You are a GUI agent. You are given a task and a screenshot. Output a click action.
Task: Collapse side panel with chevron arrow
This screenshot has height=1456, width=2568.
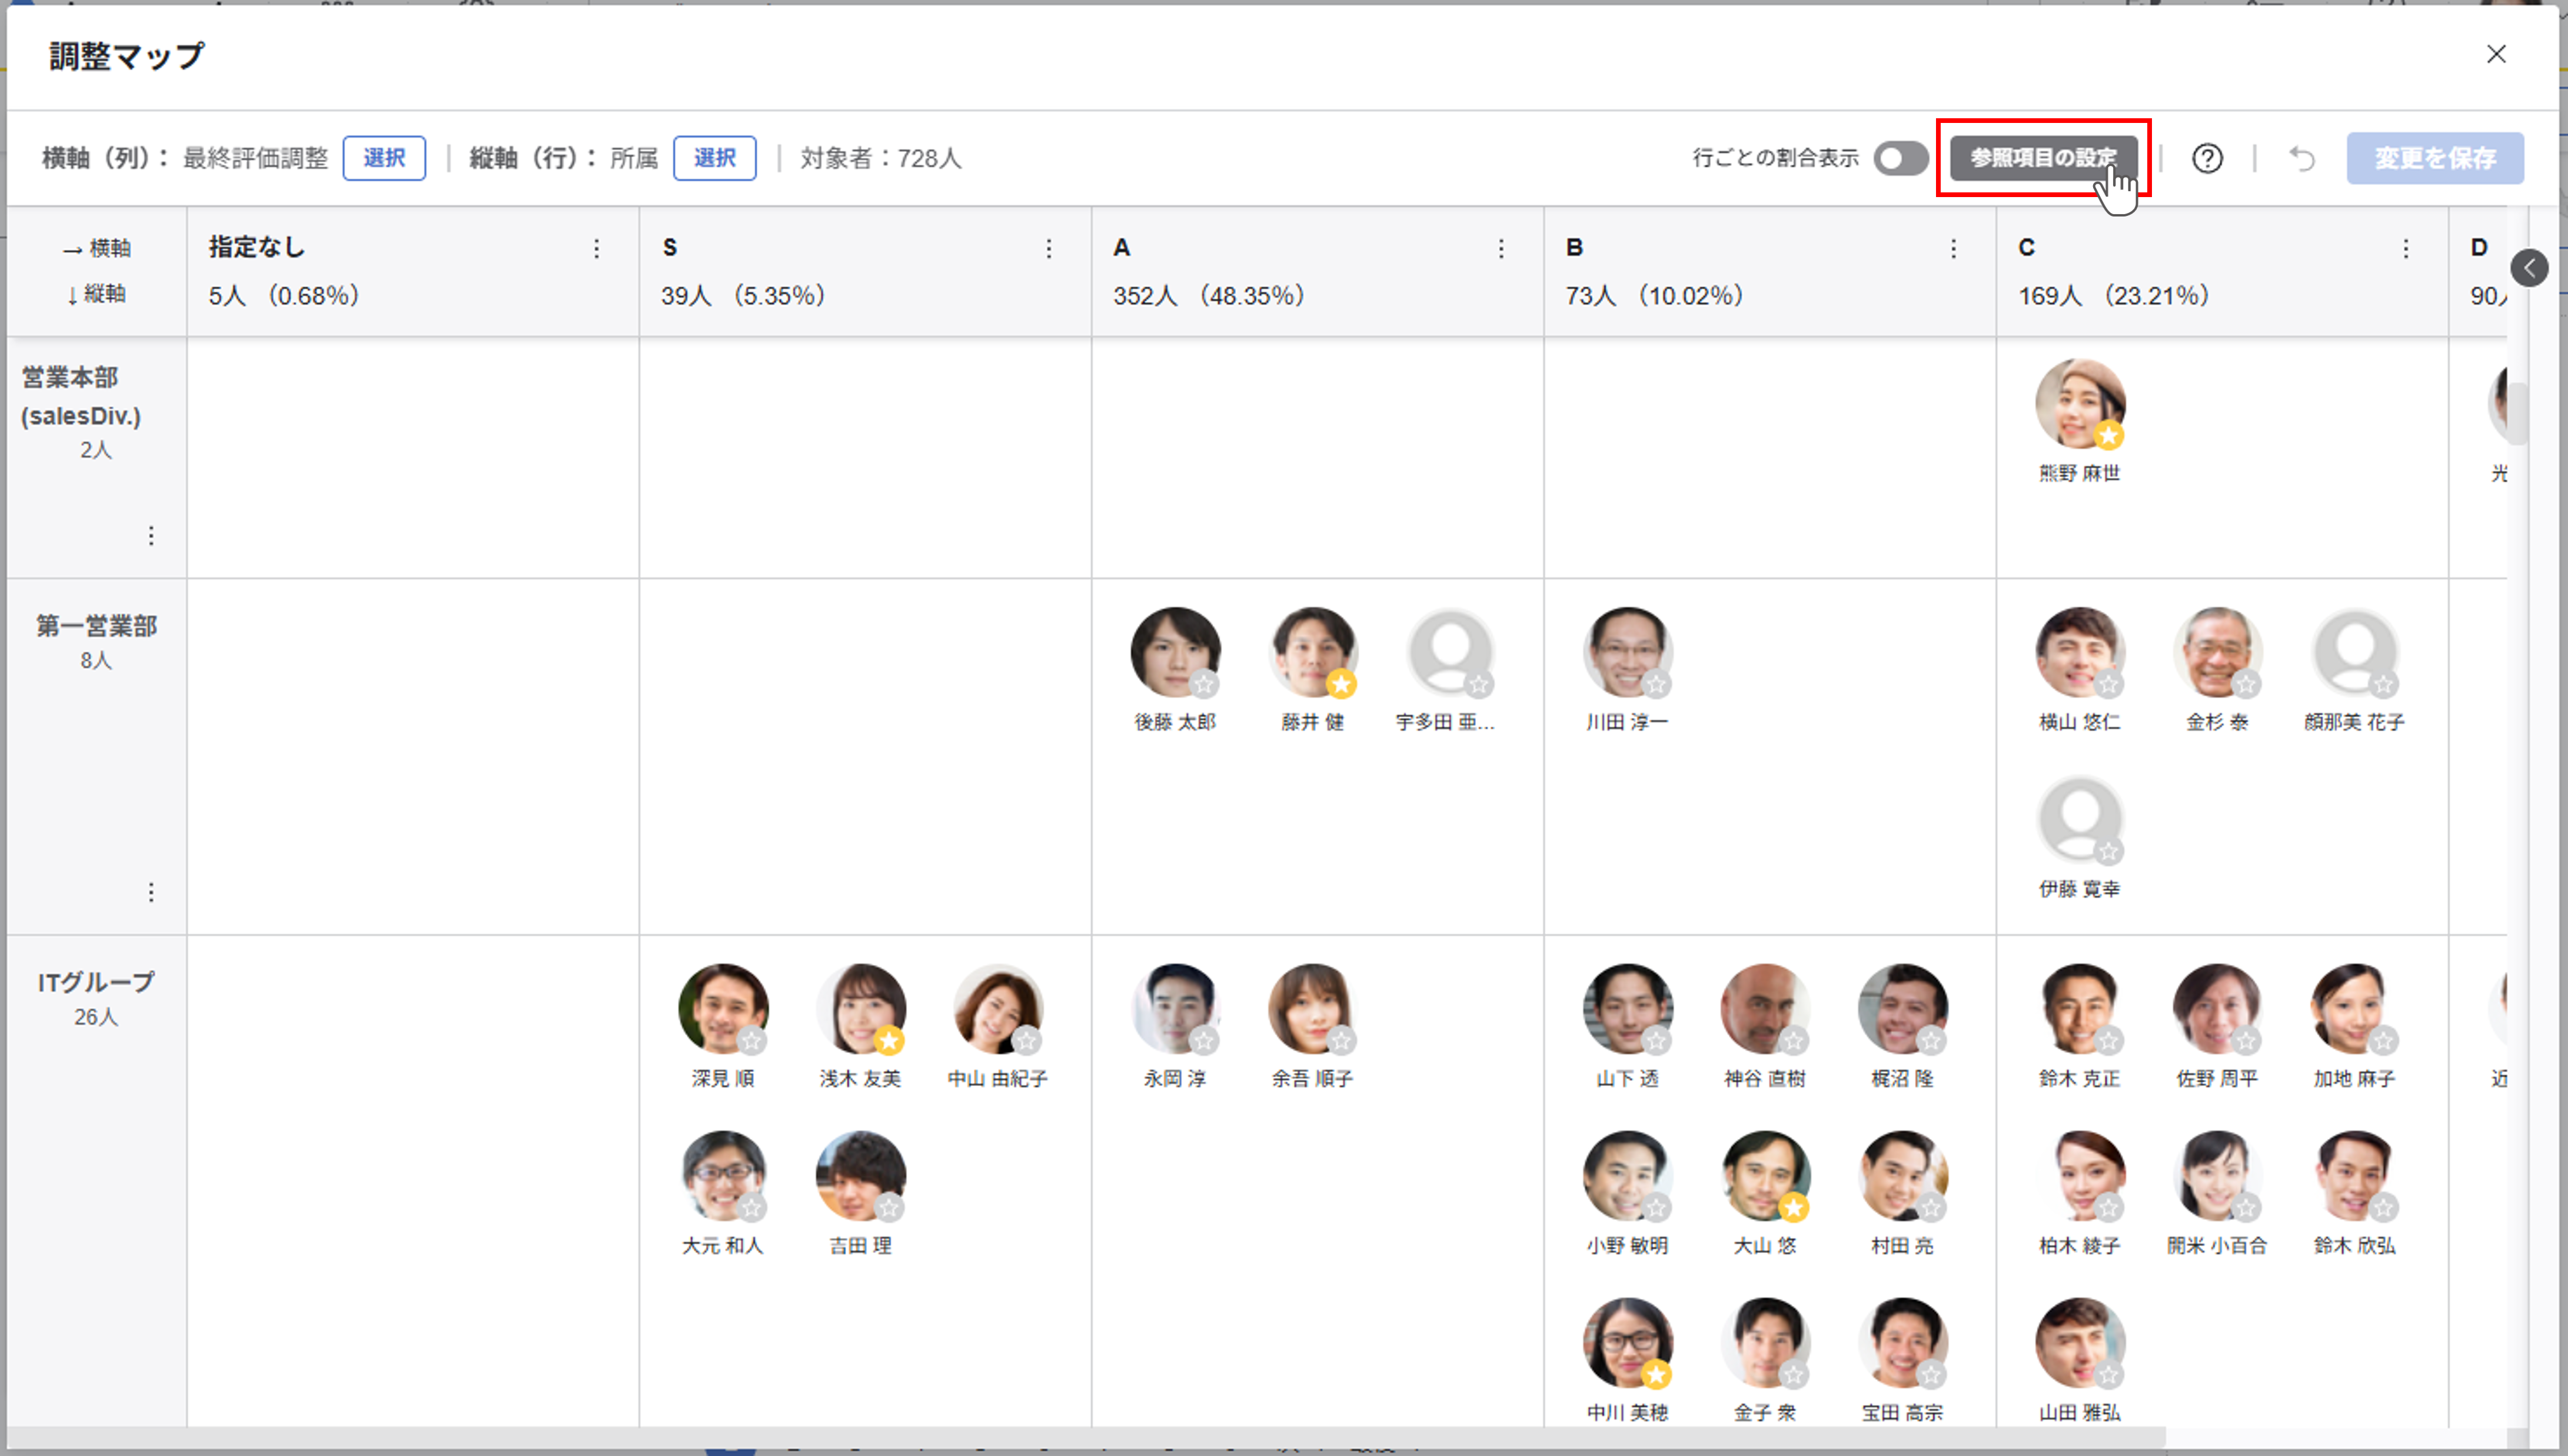point(2529,267)
